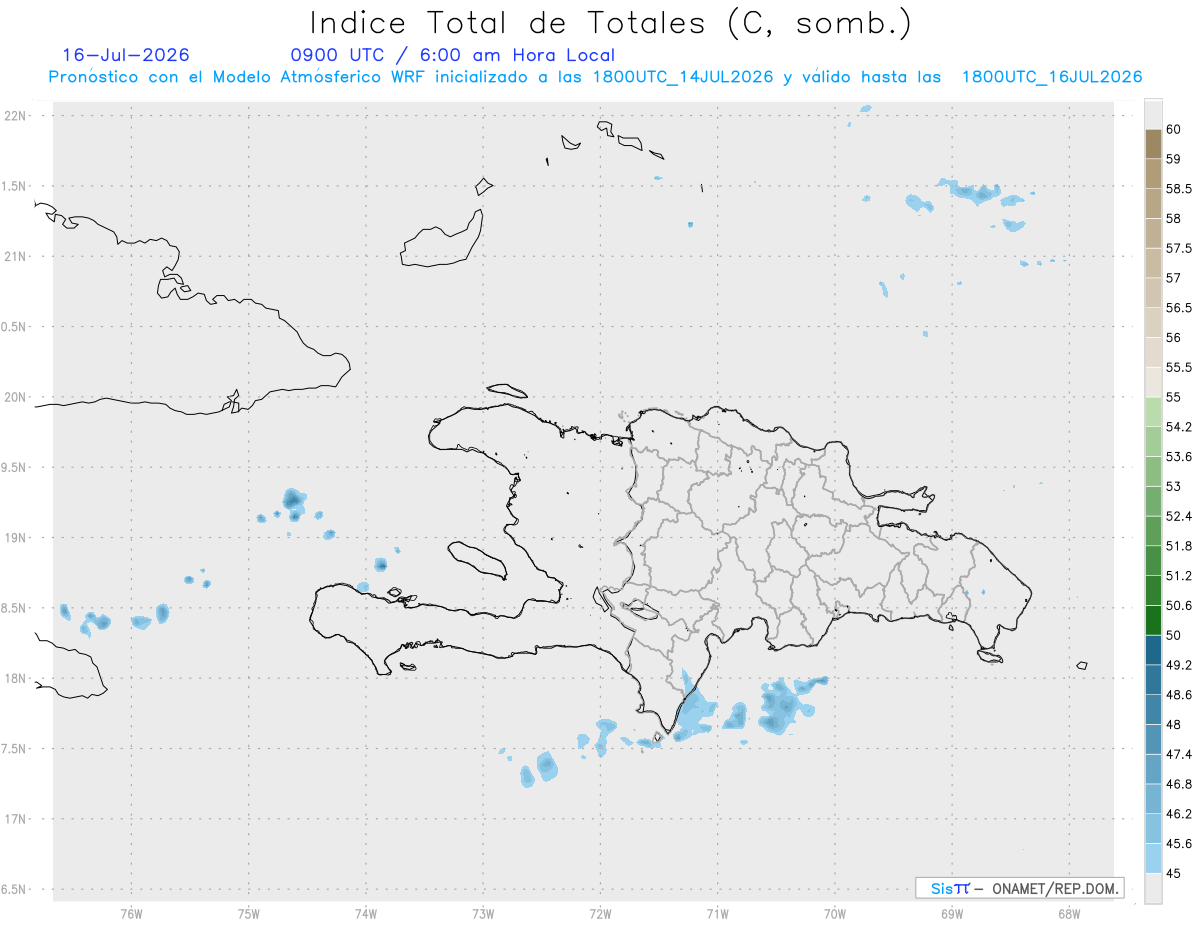Image resolution: width=1200 pixels, height=927 pixels.
Task: Click the longitude axis label "70W"
Action: pyautogui.click(x=834, y=914)
